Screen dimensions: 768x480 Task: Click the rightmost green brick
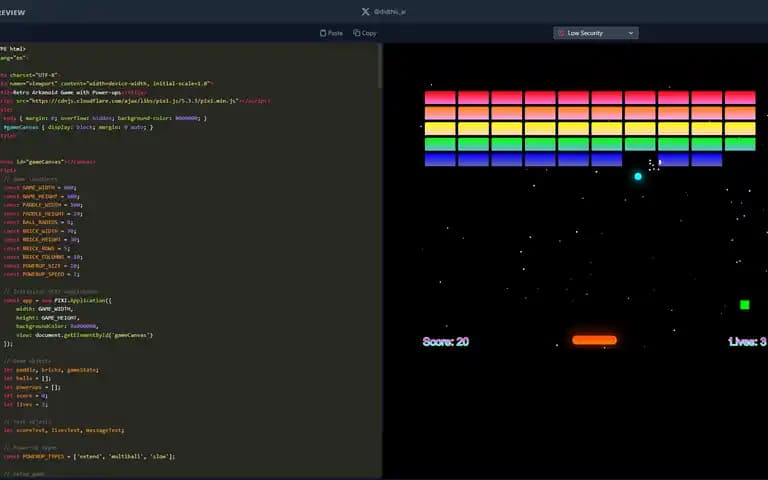coord(740,144)
